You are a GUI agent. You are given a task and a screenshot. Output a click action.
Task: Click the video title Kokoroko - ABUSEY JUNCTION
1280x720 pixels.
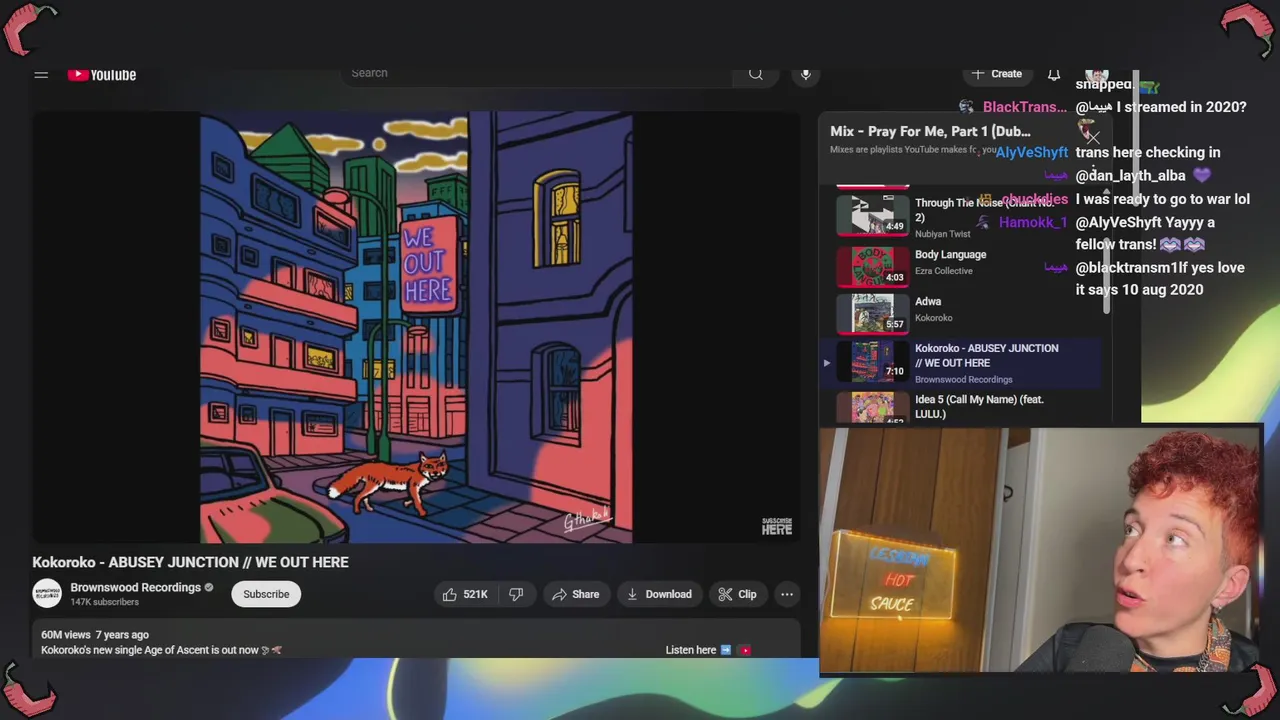click(x=190, y=562)
